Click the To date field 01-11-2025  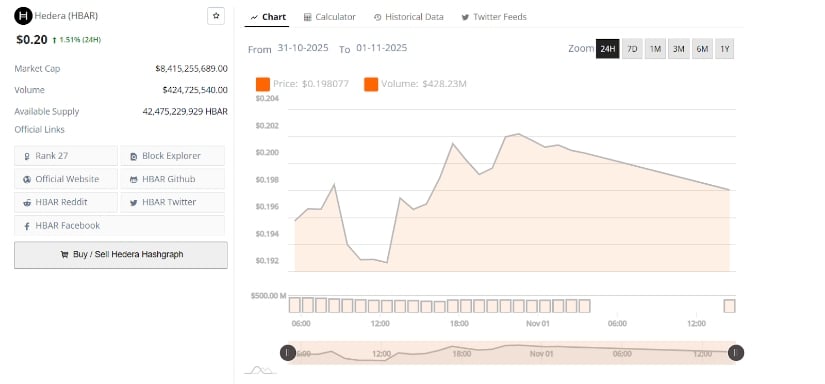click(381, 48)
